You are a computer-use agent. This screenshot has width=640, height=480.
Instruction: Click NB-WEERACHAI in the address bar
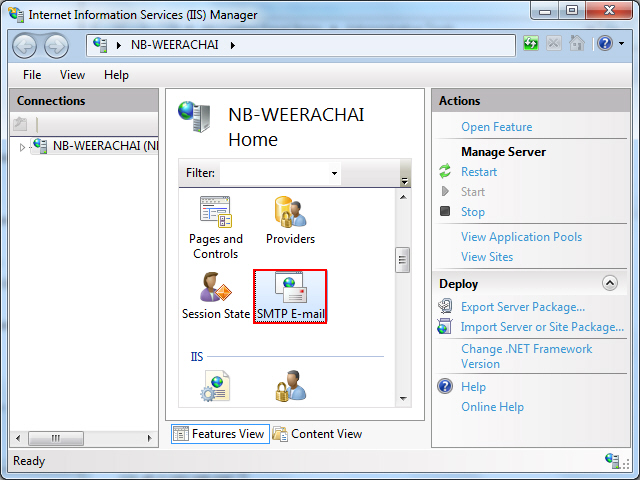coord(175,44)
